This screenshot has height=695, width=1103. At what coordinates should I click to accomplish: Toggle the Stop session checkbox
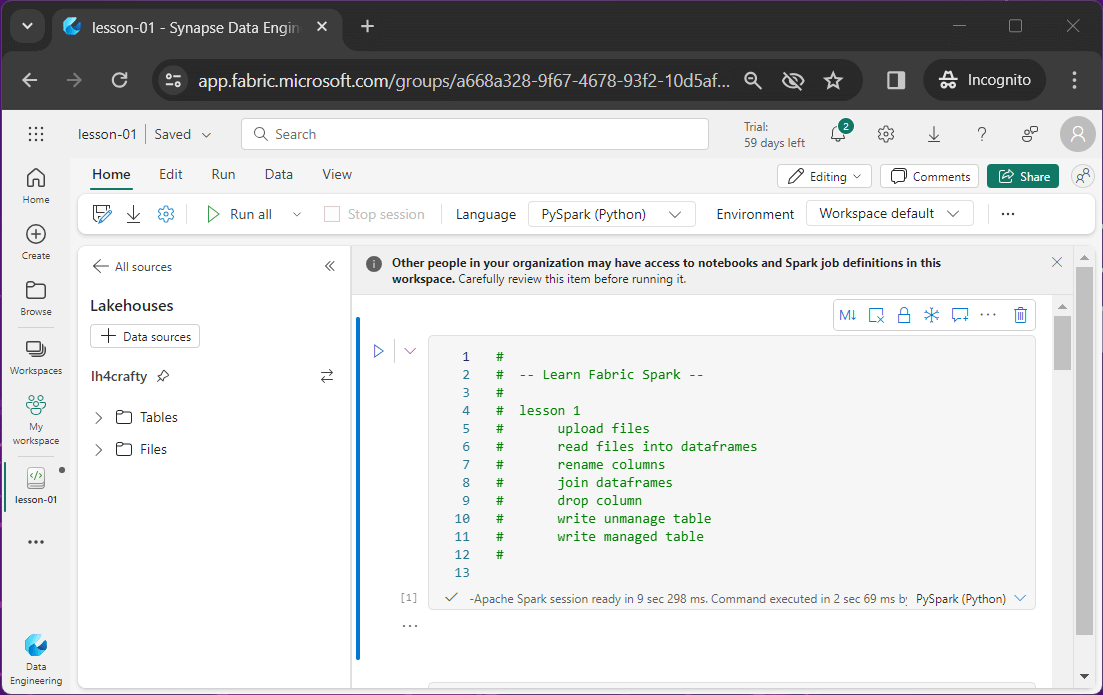point(332,214)
